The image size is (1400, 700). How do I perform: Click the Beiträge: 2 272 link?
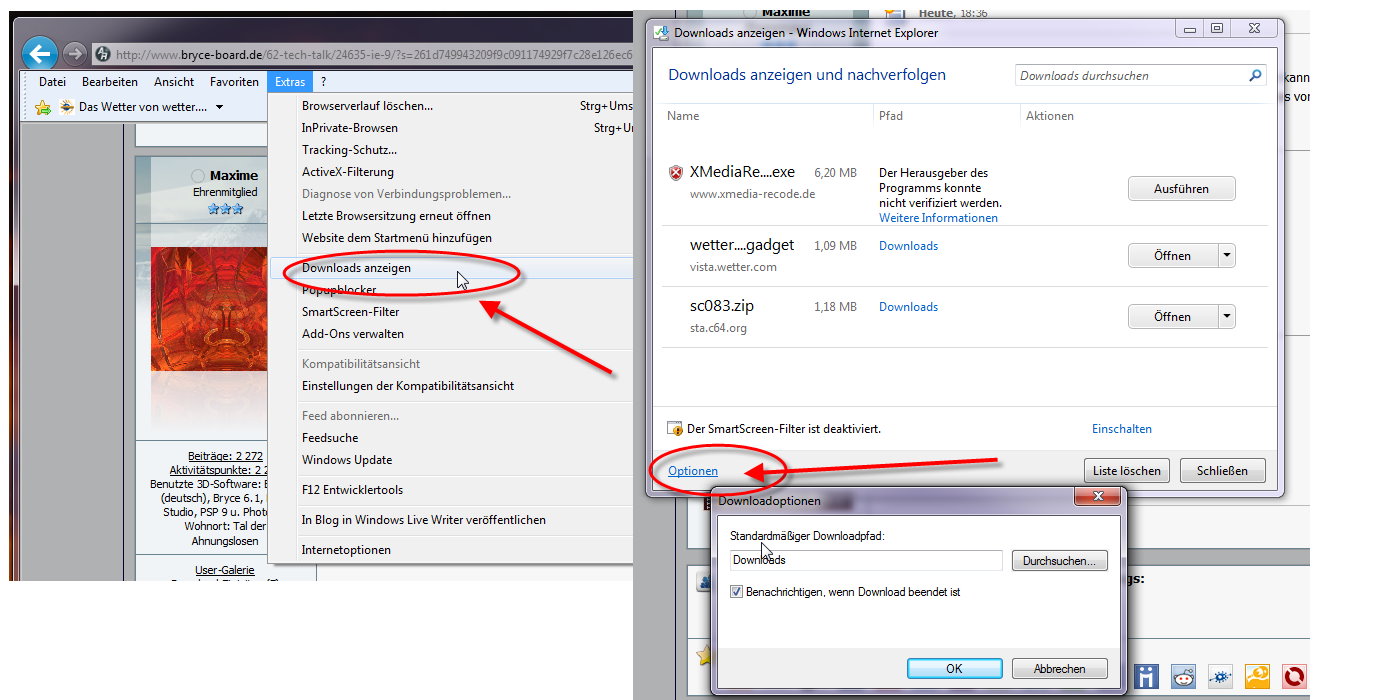tap(225, 456)
